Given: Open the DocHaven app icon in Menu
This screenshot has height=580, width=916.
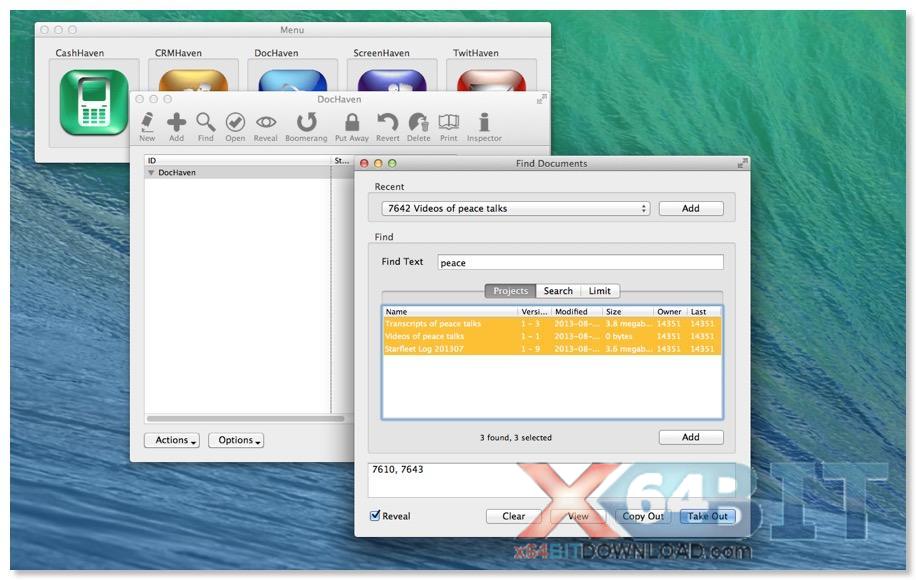Looking at the screenshot, I should [293, 80].
